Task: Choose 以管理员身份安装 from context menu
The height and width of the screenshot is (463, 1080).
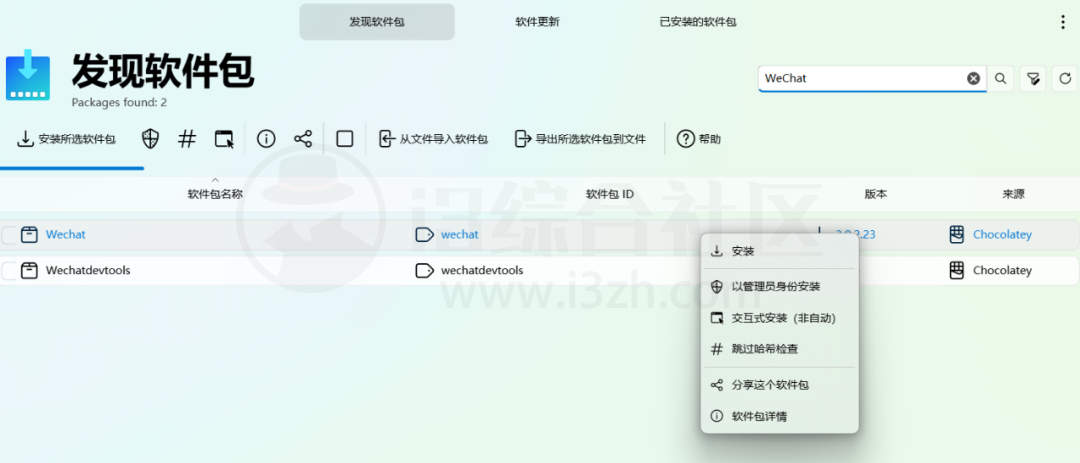Action: coord(780,287)
